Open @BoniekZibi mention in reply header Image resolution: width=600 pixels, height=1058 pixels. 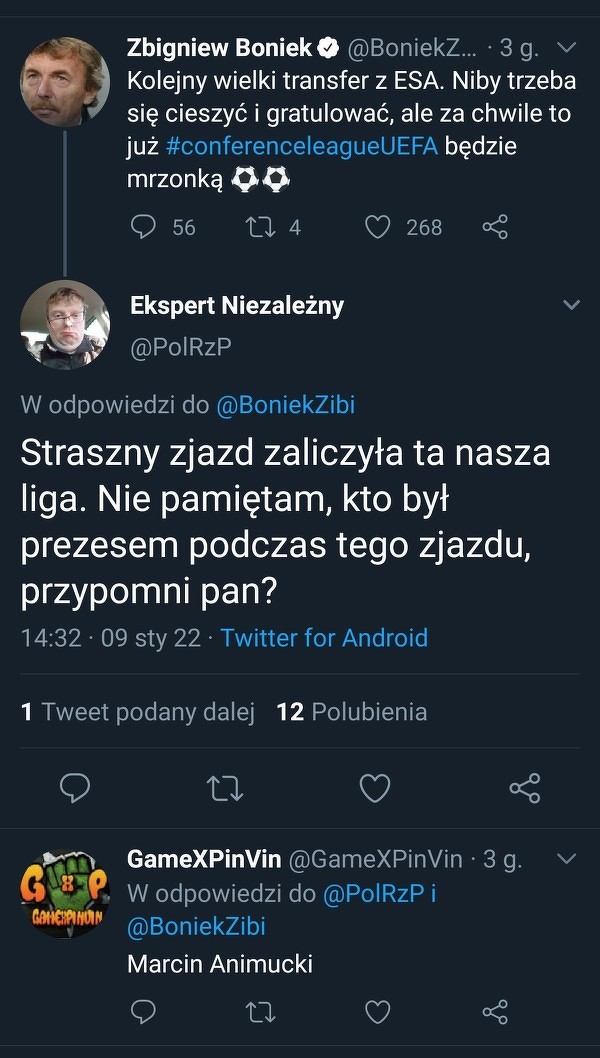pyautogui.click(x=285, y=405)
